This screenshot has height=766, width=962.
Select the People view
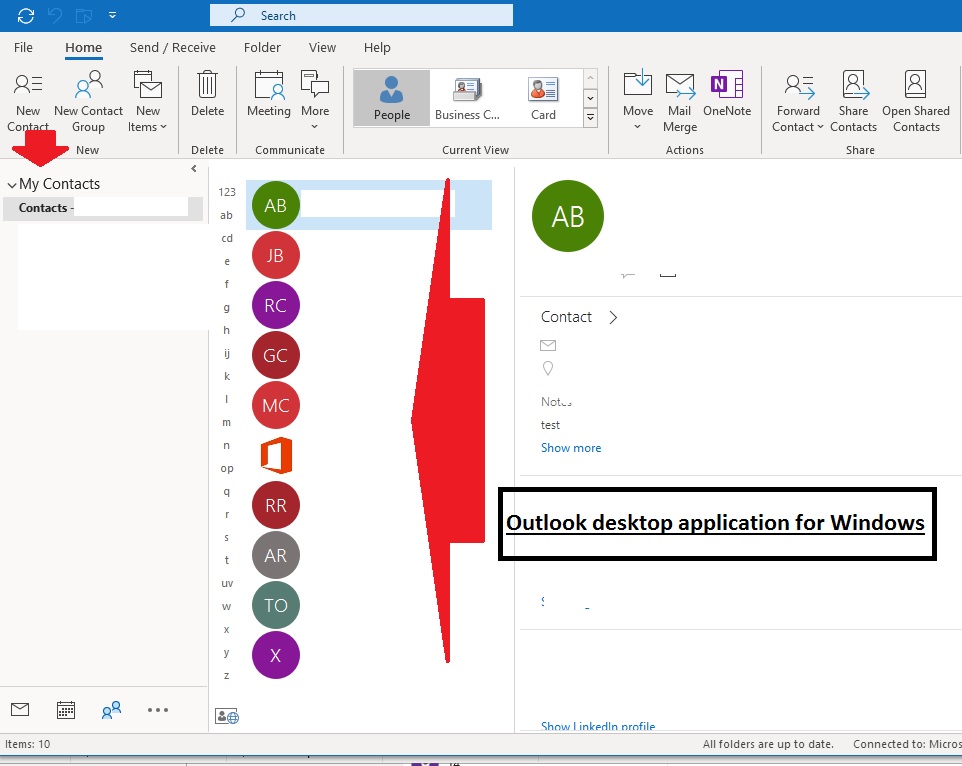[x=391, y=98]
